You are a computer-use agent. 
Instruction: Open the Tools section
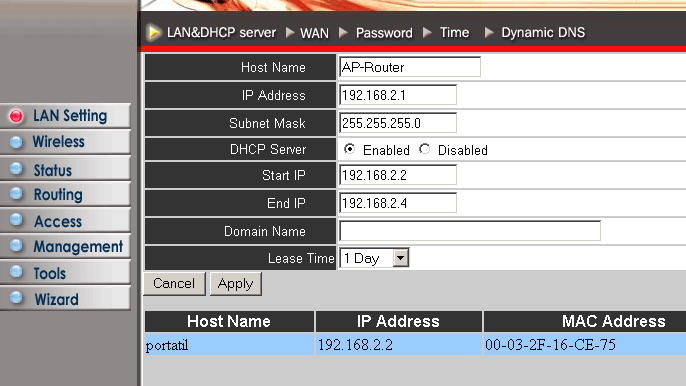click(x=65, y=273)
